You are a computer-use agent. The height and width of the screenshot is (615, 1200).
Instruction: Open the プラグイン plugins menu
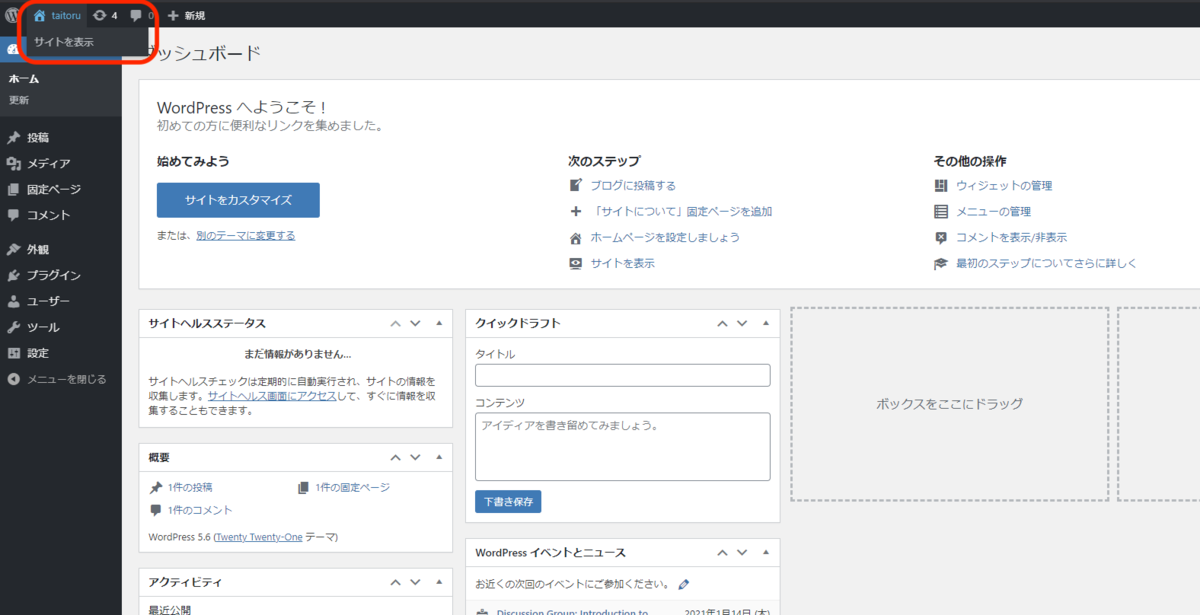click(x=54, y=275)
